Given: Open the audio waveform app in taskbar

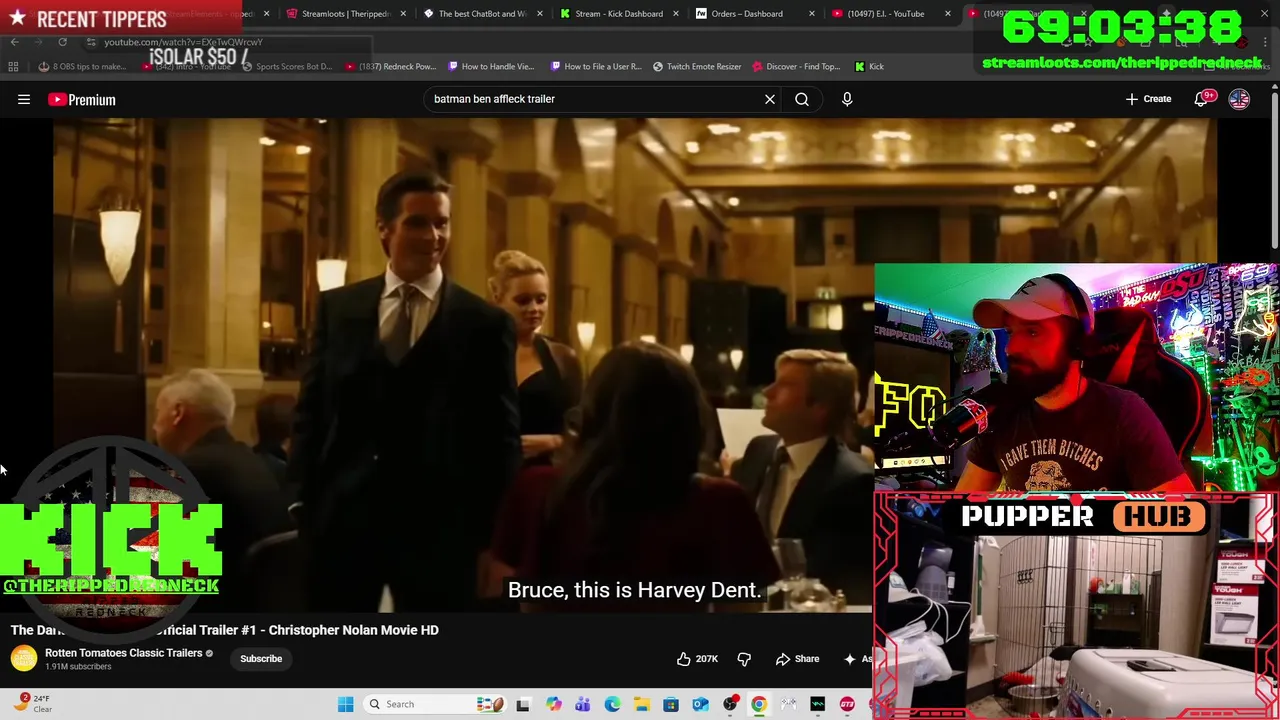Looking at the screenshot, I should 818,704.
